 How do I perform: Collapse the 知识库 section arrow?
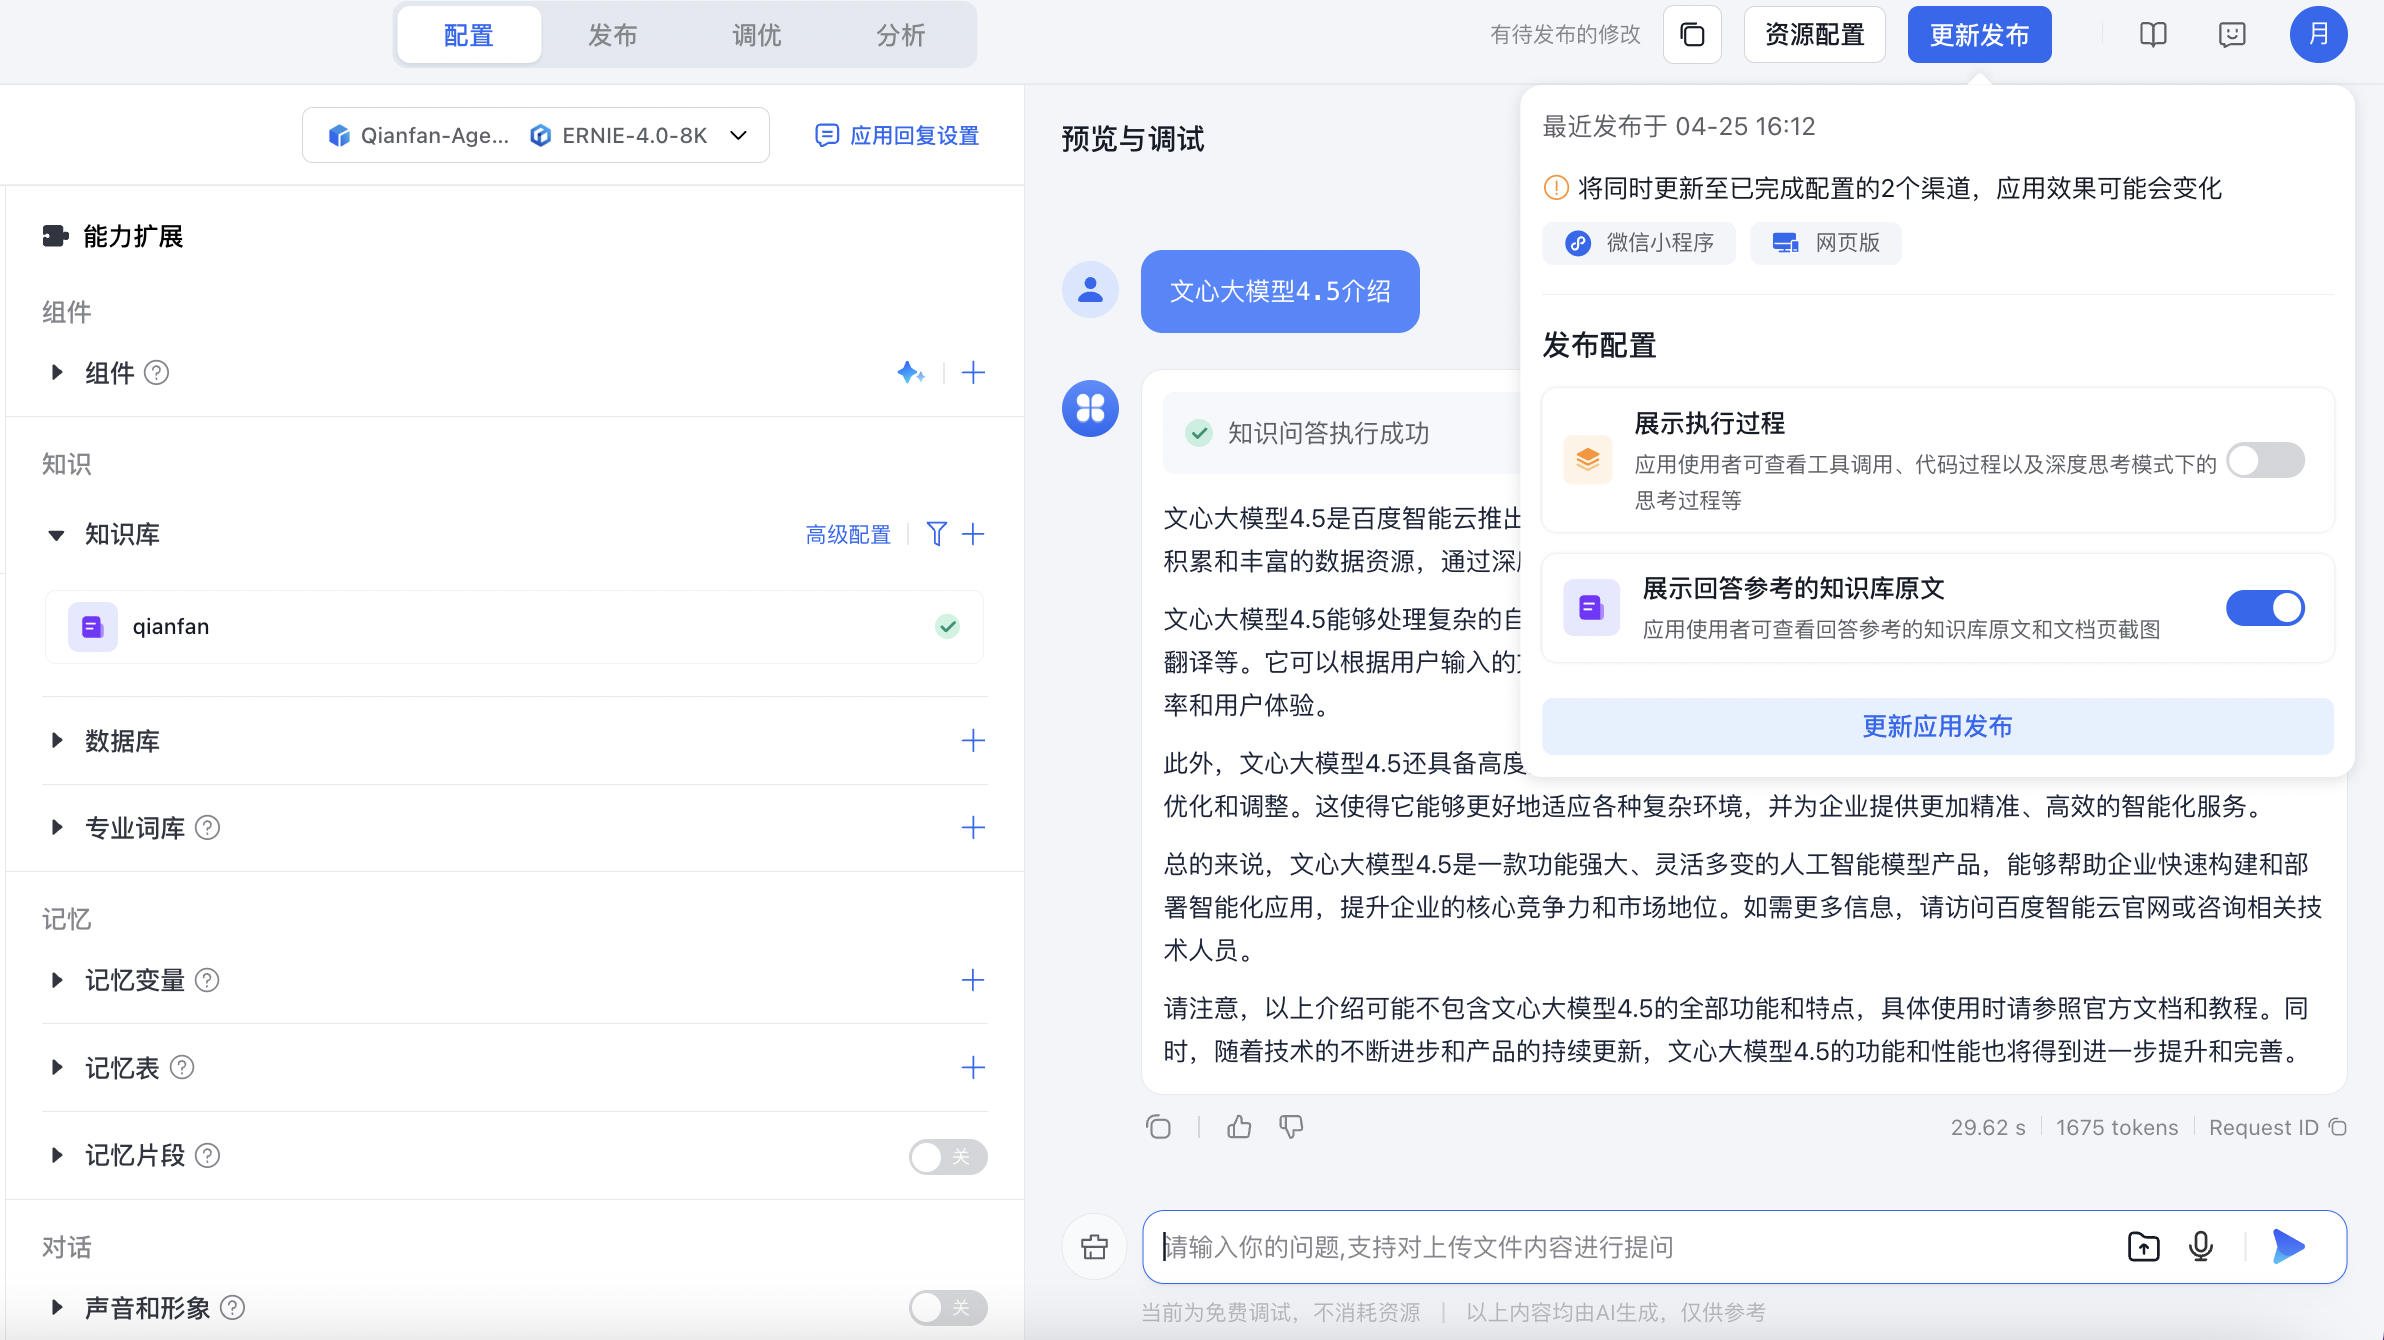pos(57,535)
